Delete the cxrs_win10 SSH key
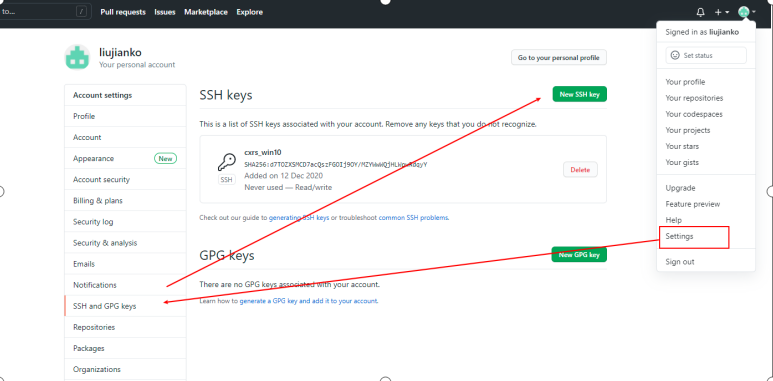Image resolution: width=773 pixels, height=381 pixels. tap(580, 170)
